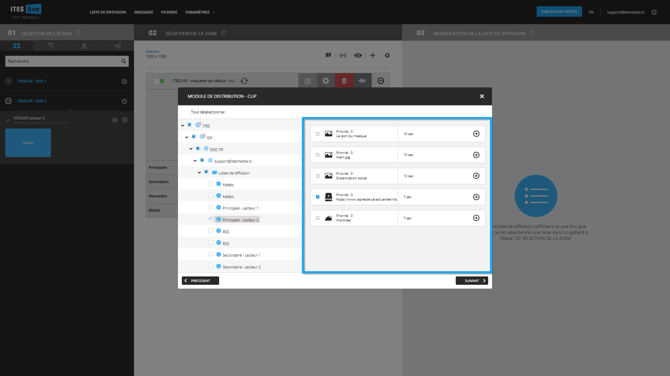Check the Principale - Lecteur 1 checkbox
Viewport: 670px width, 376px height.
point(210,207)
